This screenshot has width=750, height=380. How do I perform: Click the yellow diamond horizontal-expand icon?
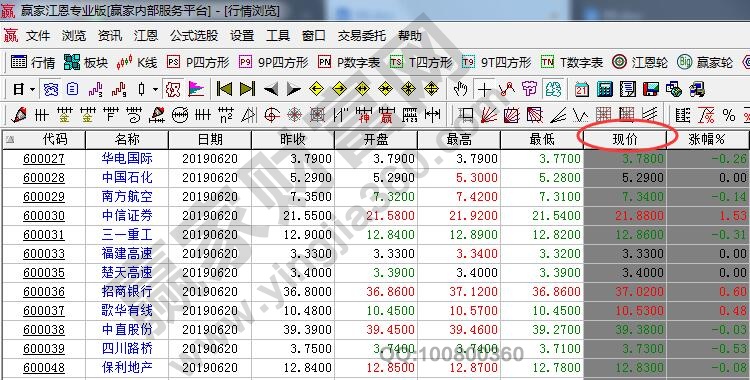pos(362,89)
